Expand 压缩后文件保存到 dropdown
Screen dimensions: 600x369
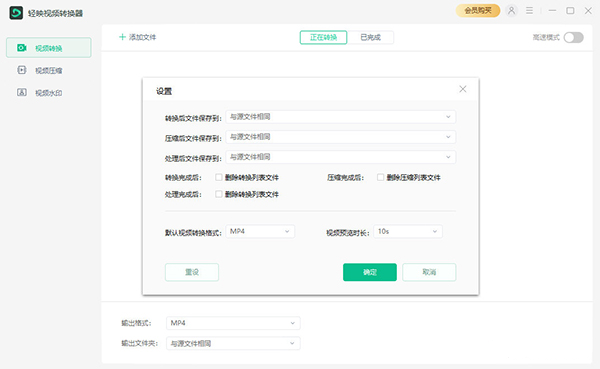341,137
